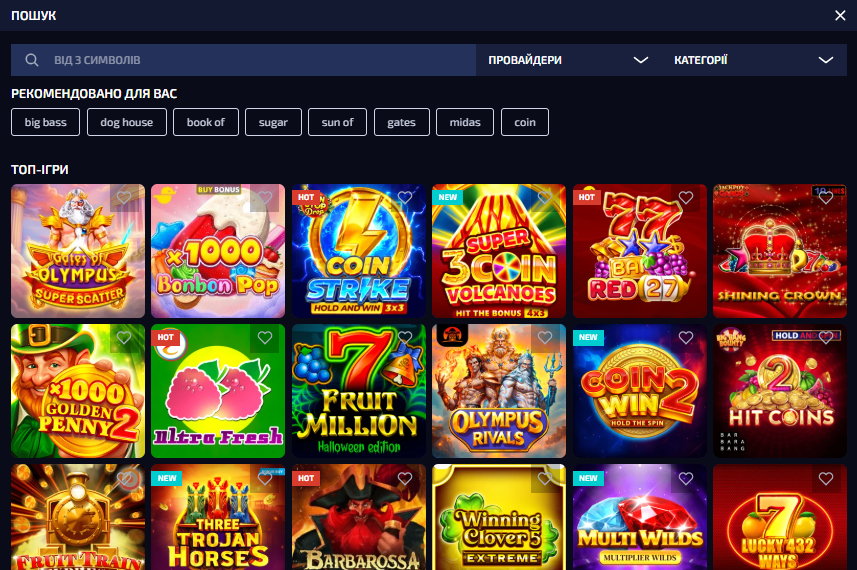
Task: Favorite Barbarossa with its heart icon
Action: 405,479
